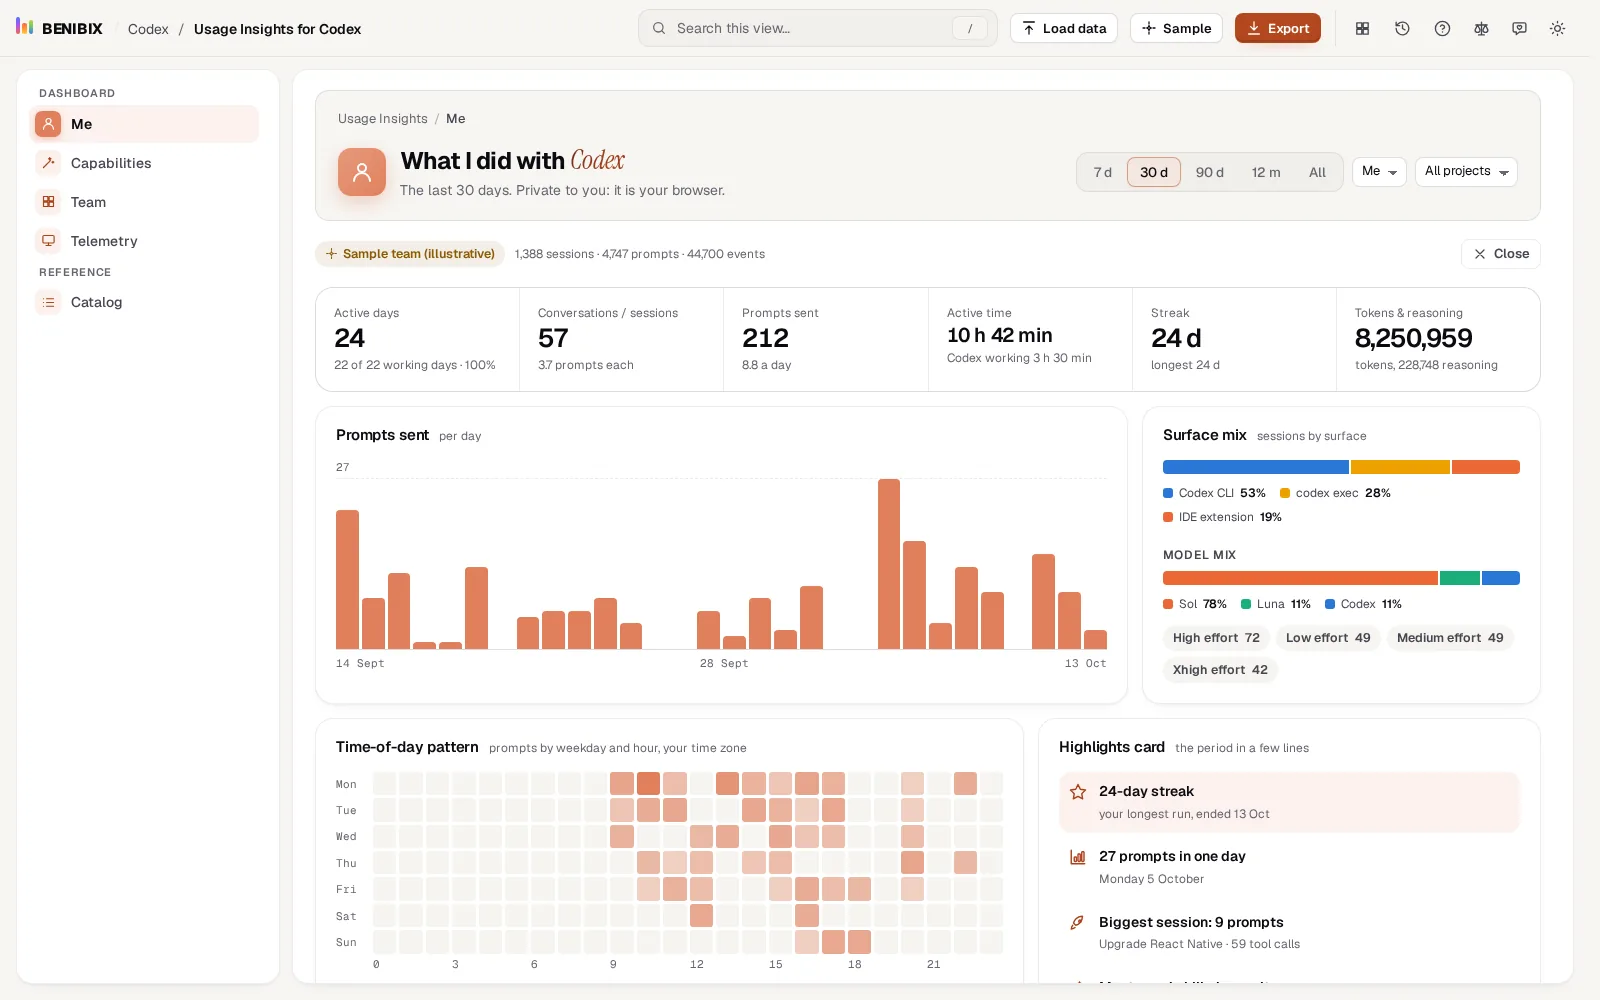Click the 8,250,959 tokens value
The width and height of the screenshot is (1600, 1000).
[x=1413, y=338]
